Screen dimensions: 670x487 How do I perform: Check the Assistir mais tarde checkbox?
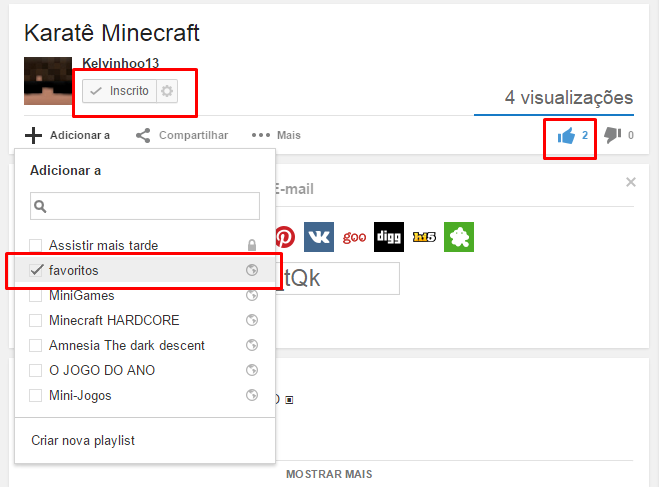click(35, 245)
